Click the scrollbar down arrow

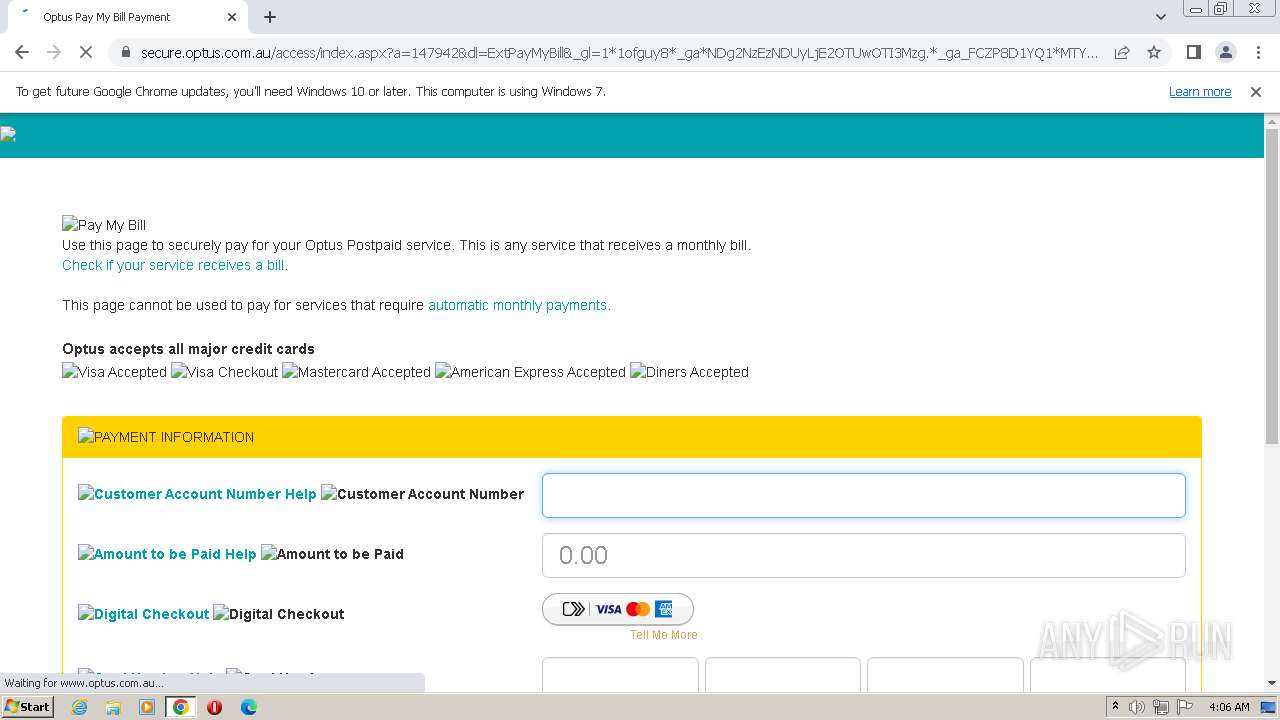[x=1272, y=683]
